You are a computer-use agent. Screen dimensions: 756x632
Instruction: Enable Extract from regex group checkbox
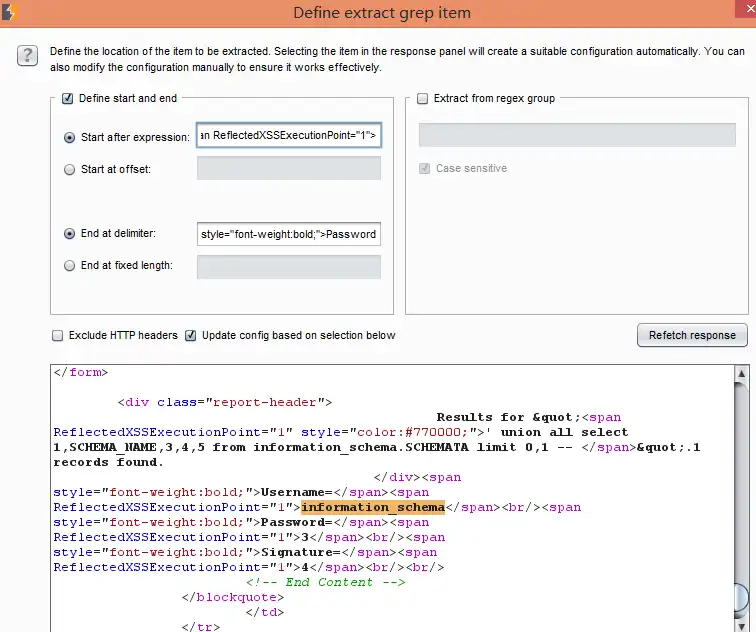pyautogui.click(x=422, y=98)
